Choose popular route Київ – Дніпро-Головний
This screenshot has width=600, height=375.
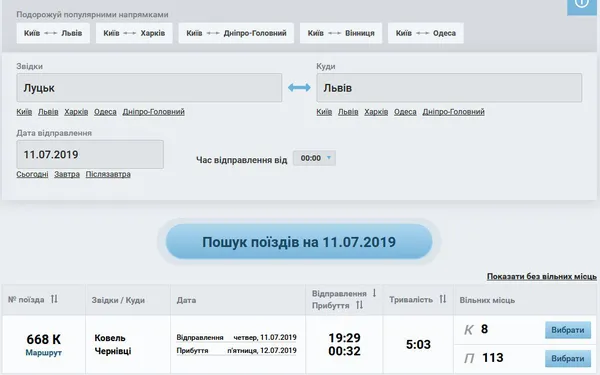(236, 33)
